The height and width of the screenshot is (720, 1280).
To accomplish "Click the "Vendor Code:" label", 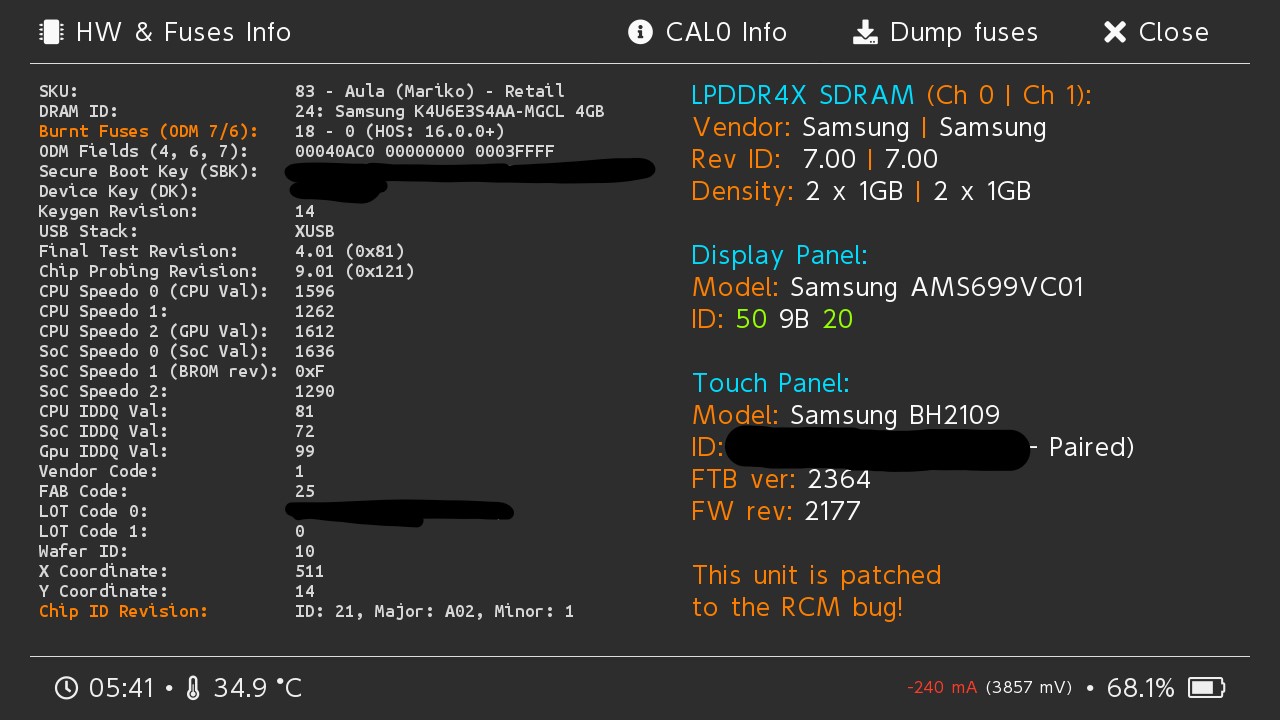I will tap(99, 471).
